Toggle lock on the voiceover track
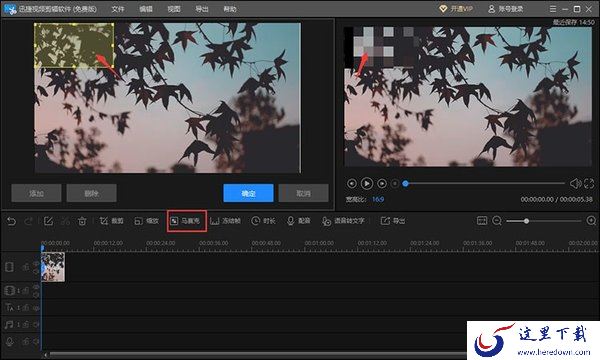The height and width of the screenshot is (360, 600). (x=26, y=341)
